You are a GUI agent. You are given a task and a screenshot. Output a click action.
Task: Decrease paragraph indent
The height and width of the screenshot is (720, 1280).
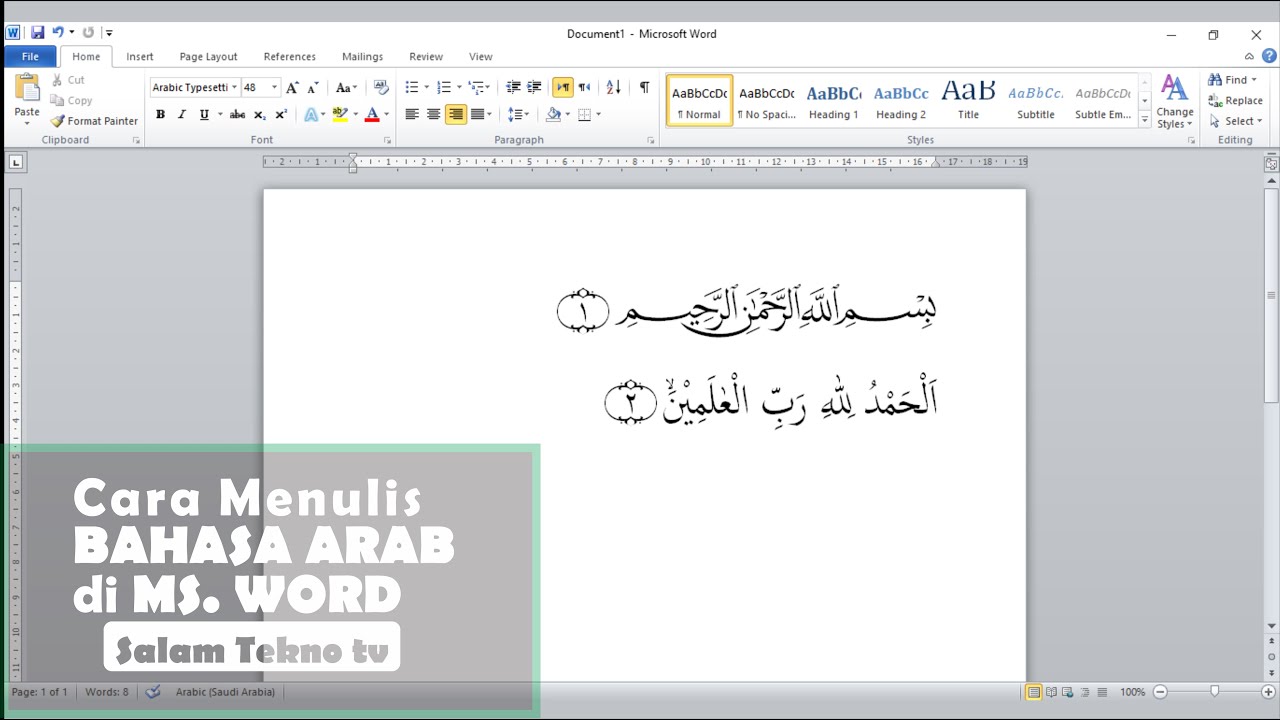[x=513, y=88]
